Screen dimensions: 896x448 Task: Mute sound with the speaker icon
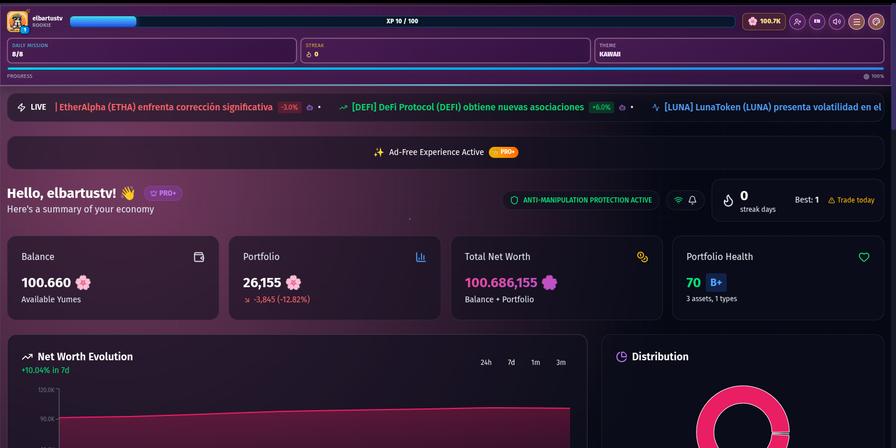[837, 21]
